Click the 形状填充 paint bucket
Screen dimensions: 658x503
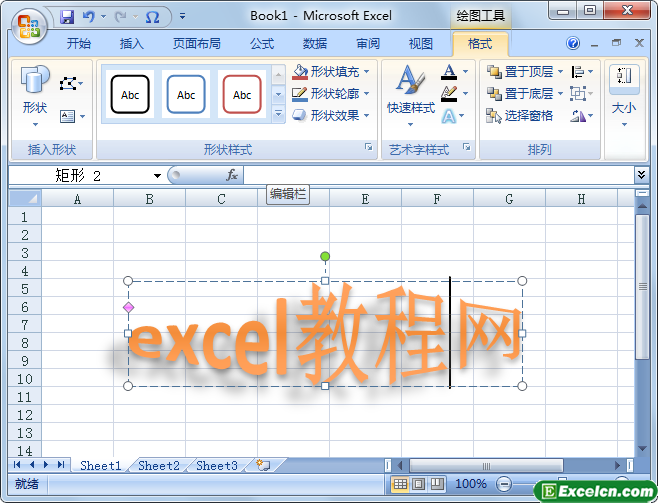point(300,72)
